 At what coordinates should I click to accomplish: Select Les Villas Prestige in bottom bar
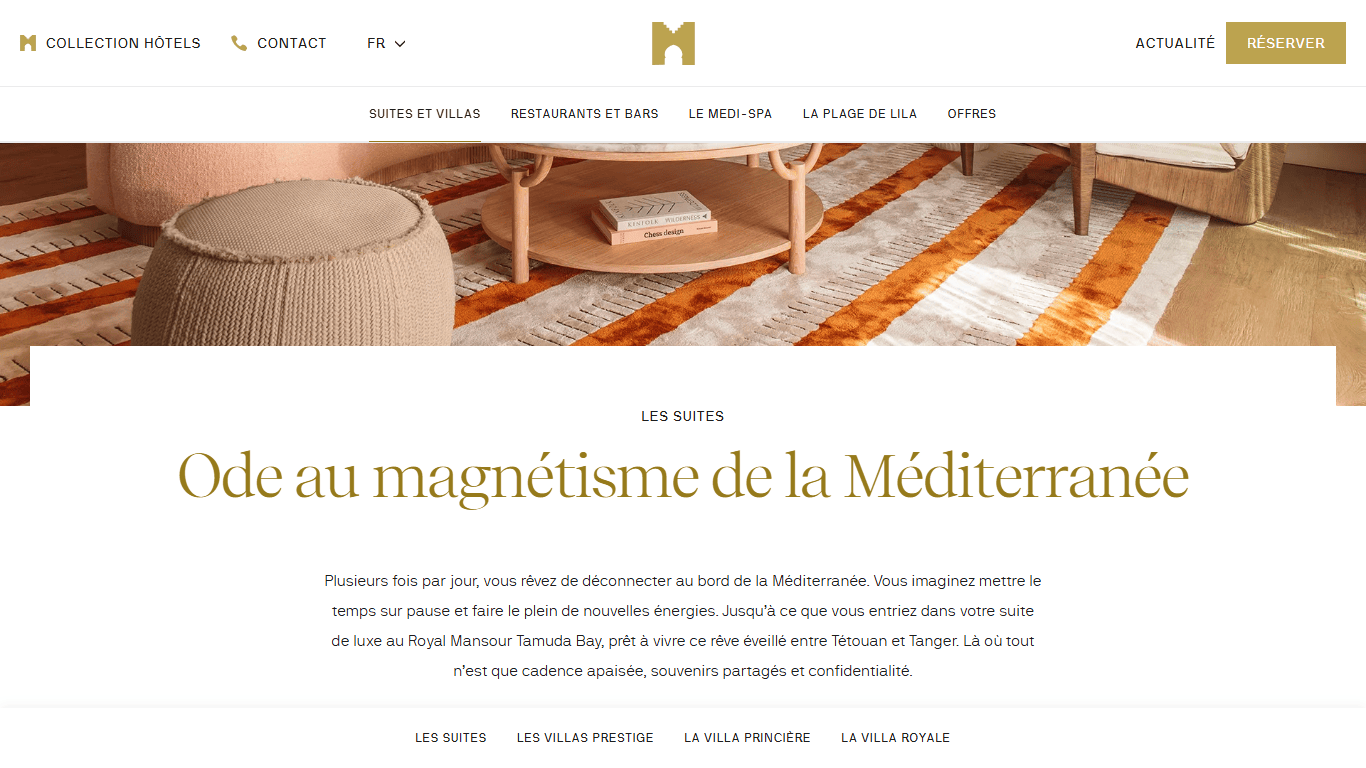pyautogui.click(x=585, y=738)
